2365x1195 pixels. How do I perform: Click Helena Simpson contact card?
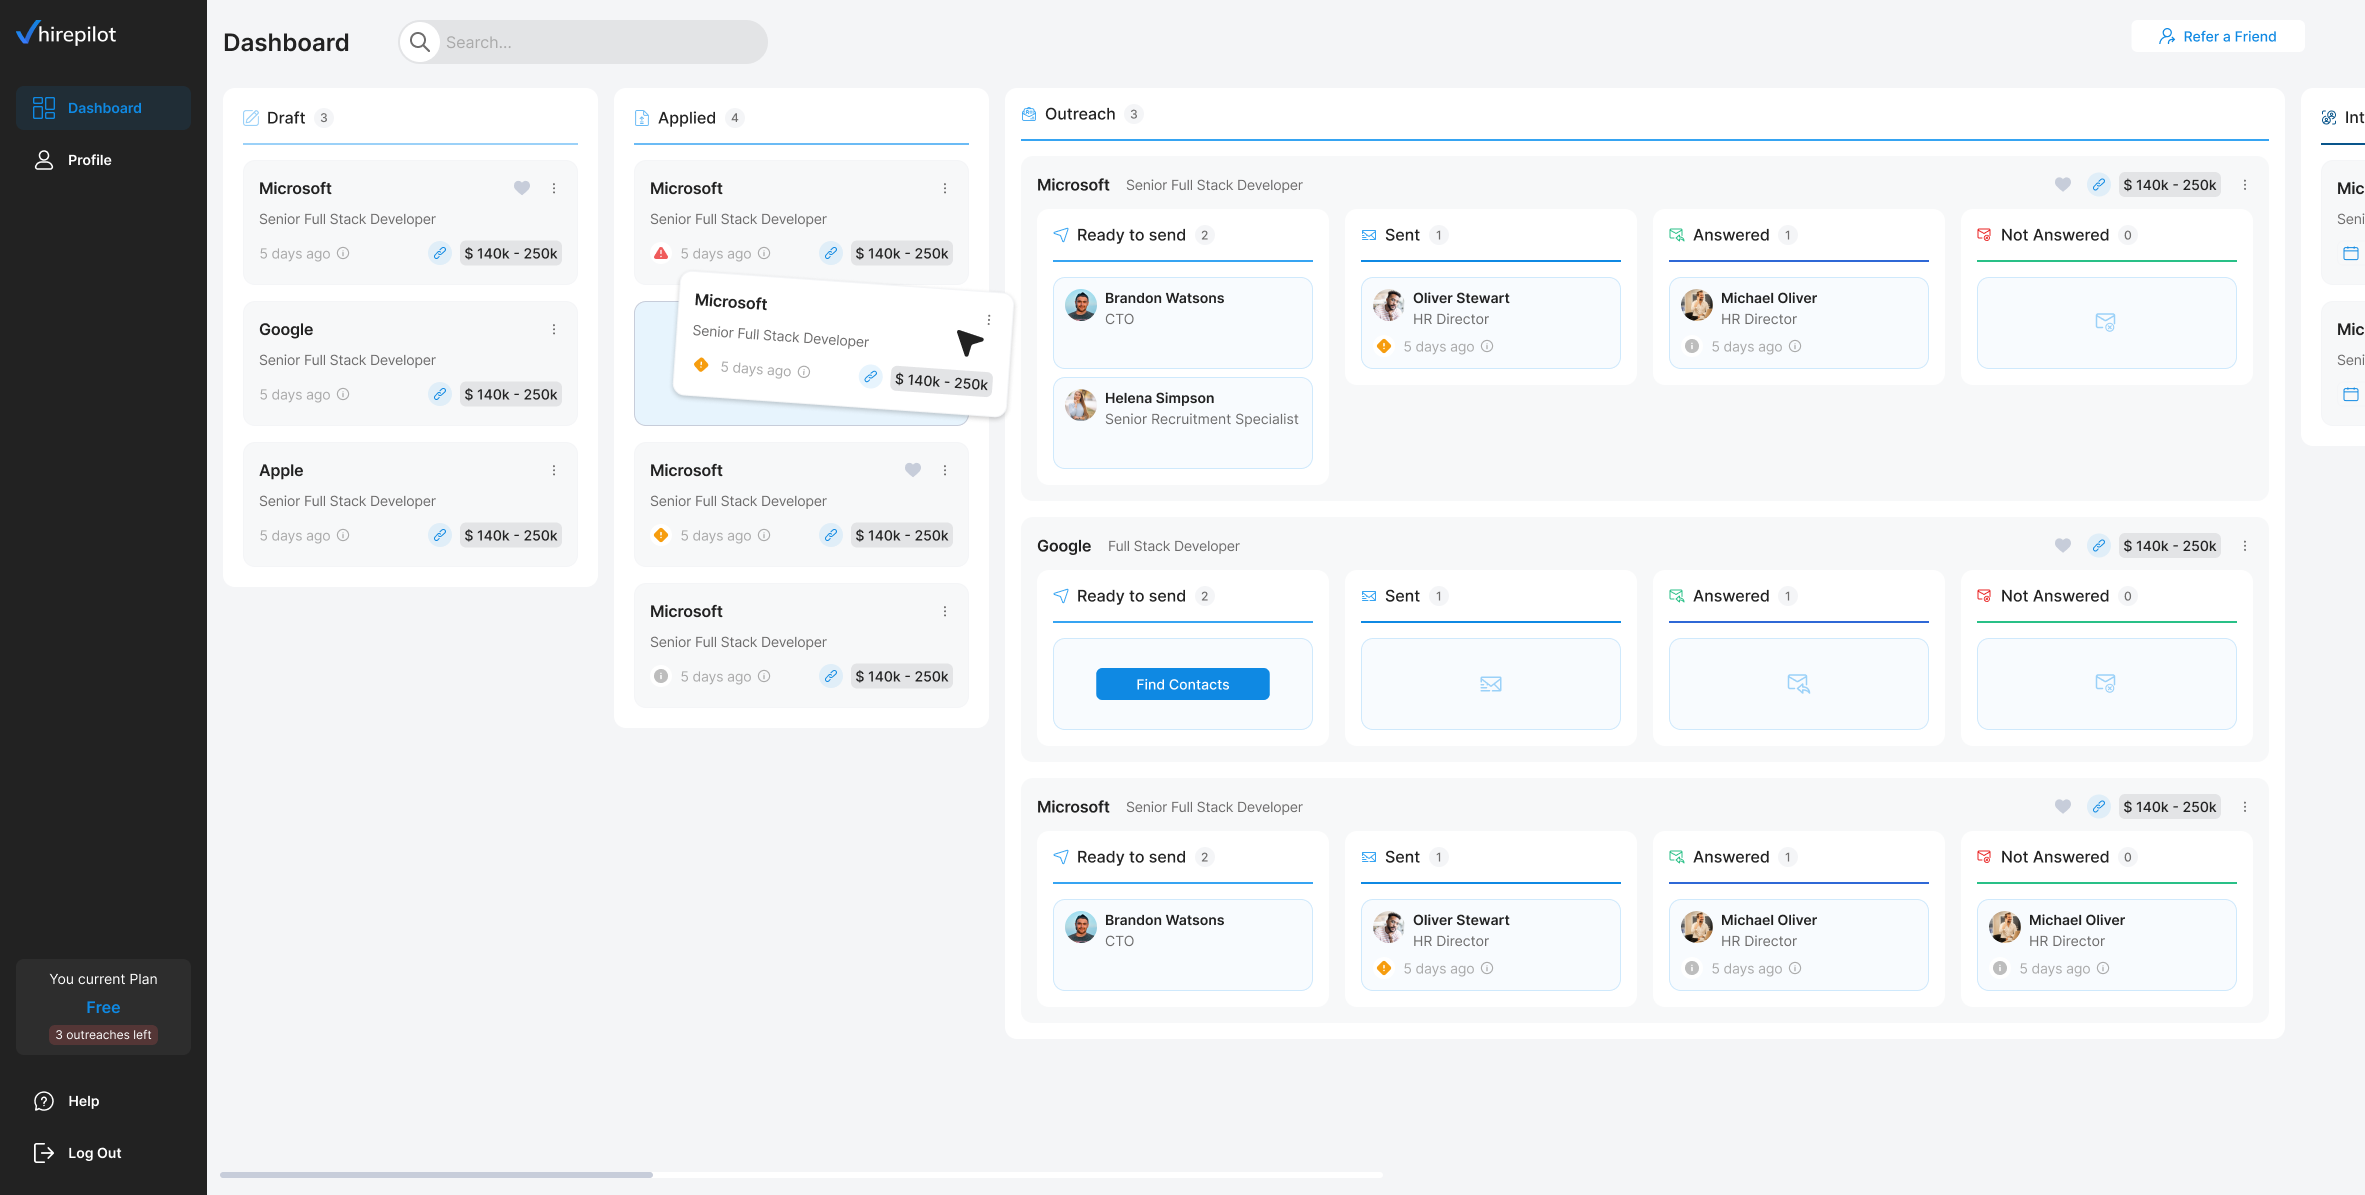[1182, 422]
